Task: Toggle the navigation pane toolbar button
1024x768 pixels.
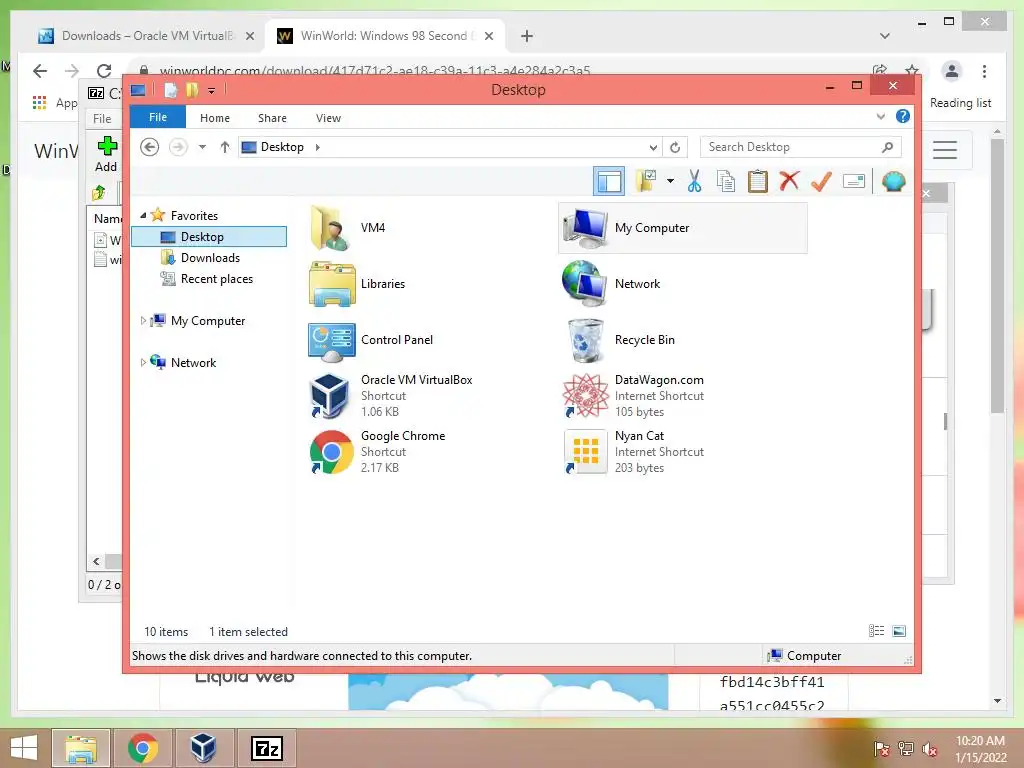Action: click(609, 181)
